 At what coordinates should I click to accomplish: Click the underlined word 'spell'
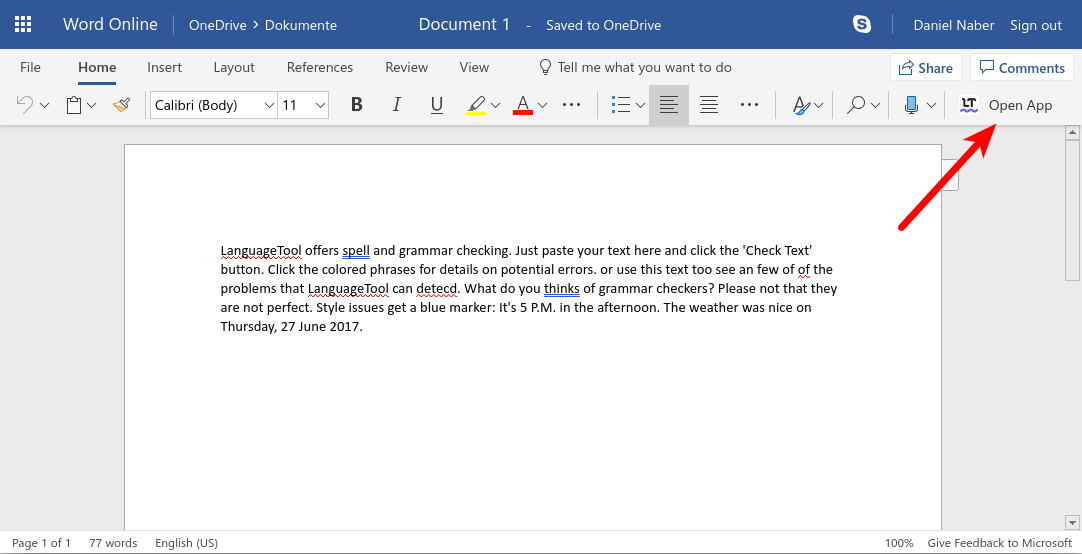(356, 250)
